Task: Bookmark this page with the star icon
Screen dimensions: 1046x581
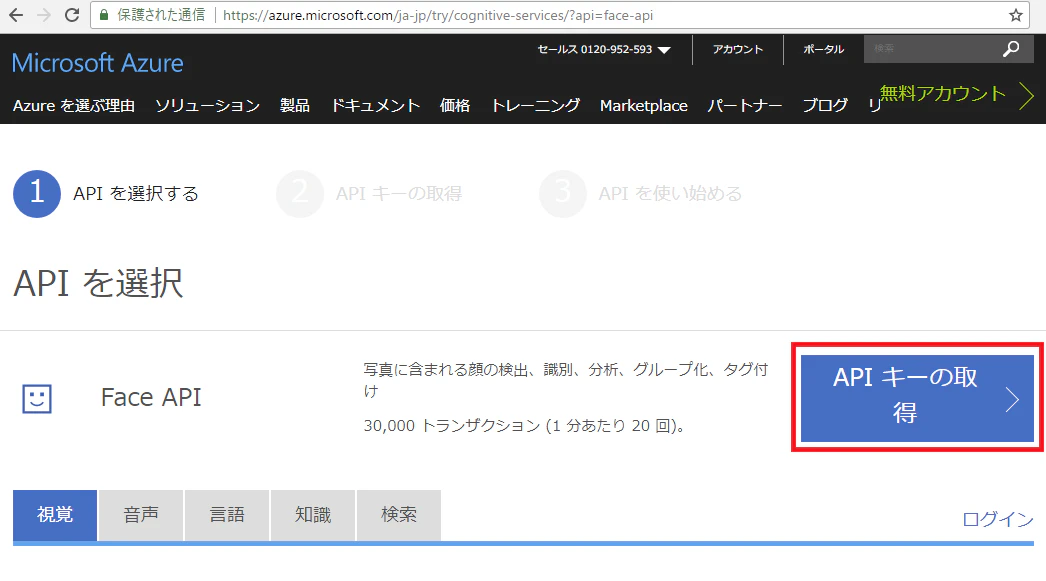Action: tap(1015, 15)
